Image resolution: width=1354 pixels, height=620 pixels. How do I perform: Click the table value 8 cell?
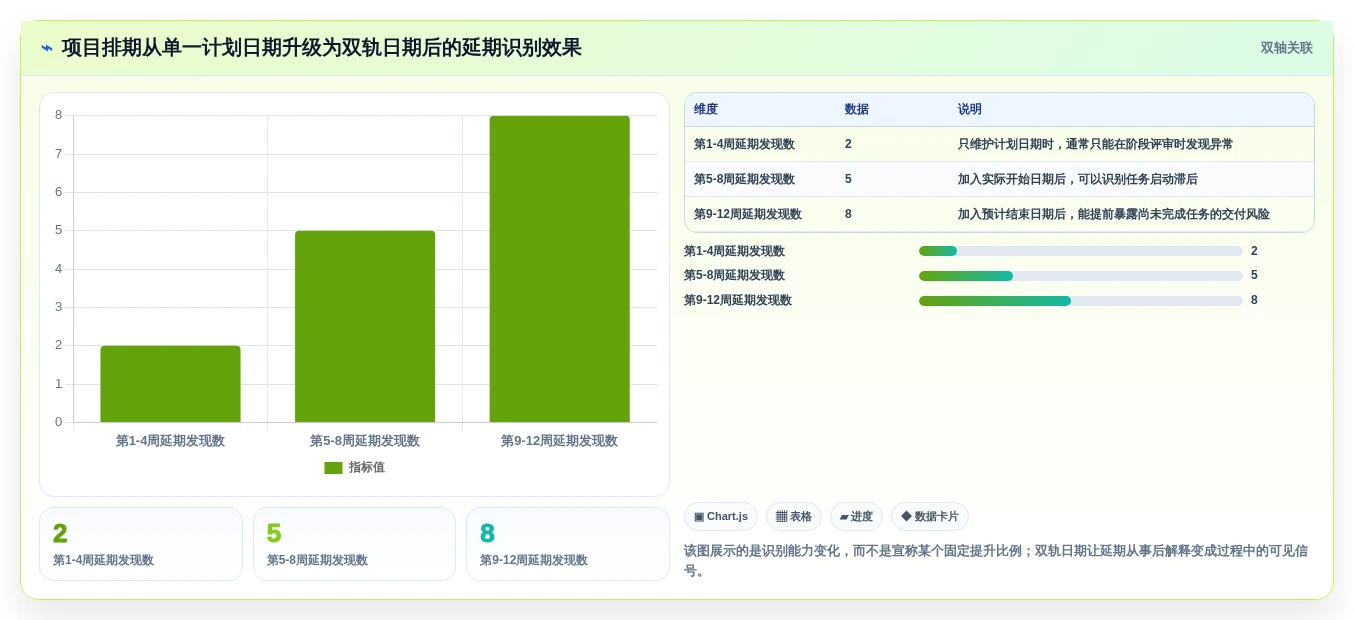point(848,214)
